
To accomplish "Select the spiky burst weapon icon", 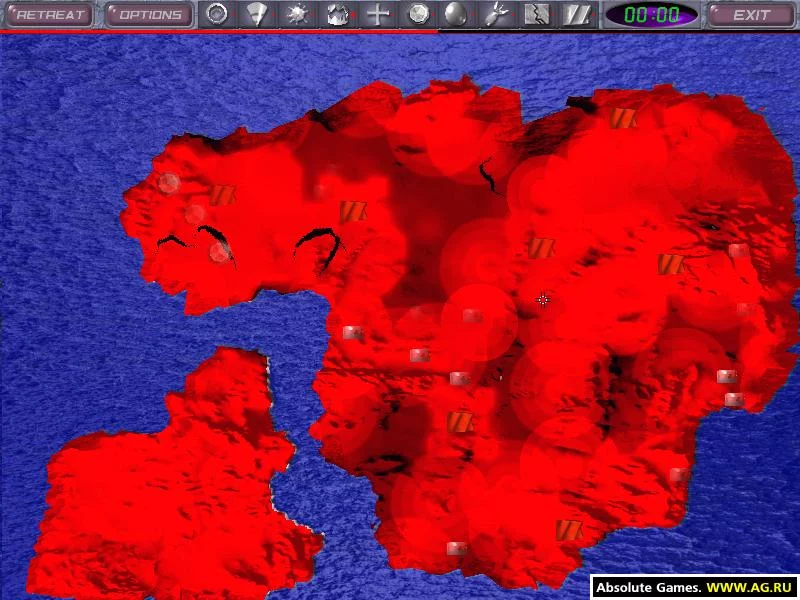I will pyautogui.click(x=296, y=14).
